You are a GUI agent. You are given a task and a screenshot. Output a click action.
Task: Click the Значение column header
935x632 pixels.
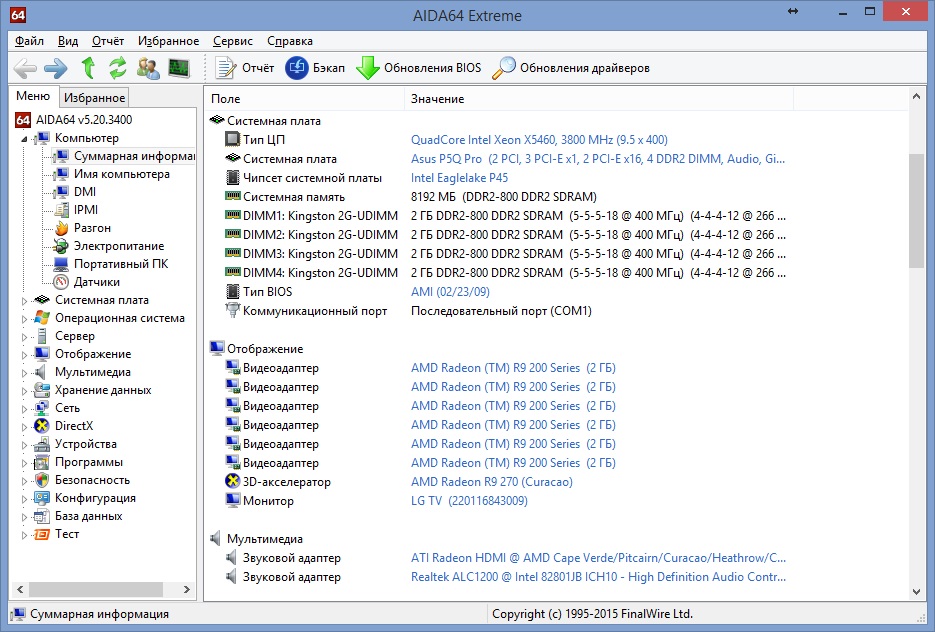tap(599, 99)
